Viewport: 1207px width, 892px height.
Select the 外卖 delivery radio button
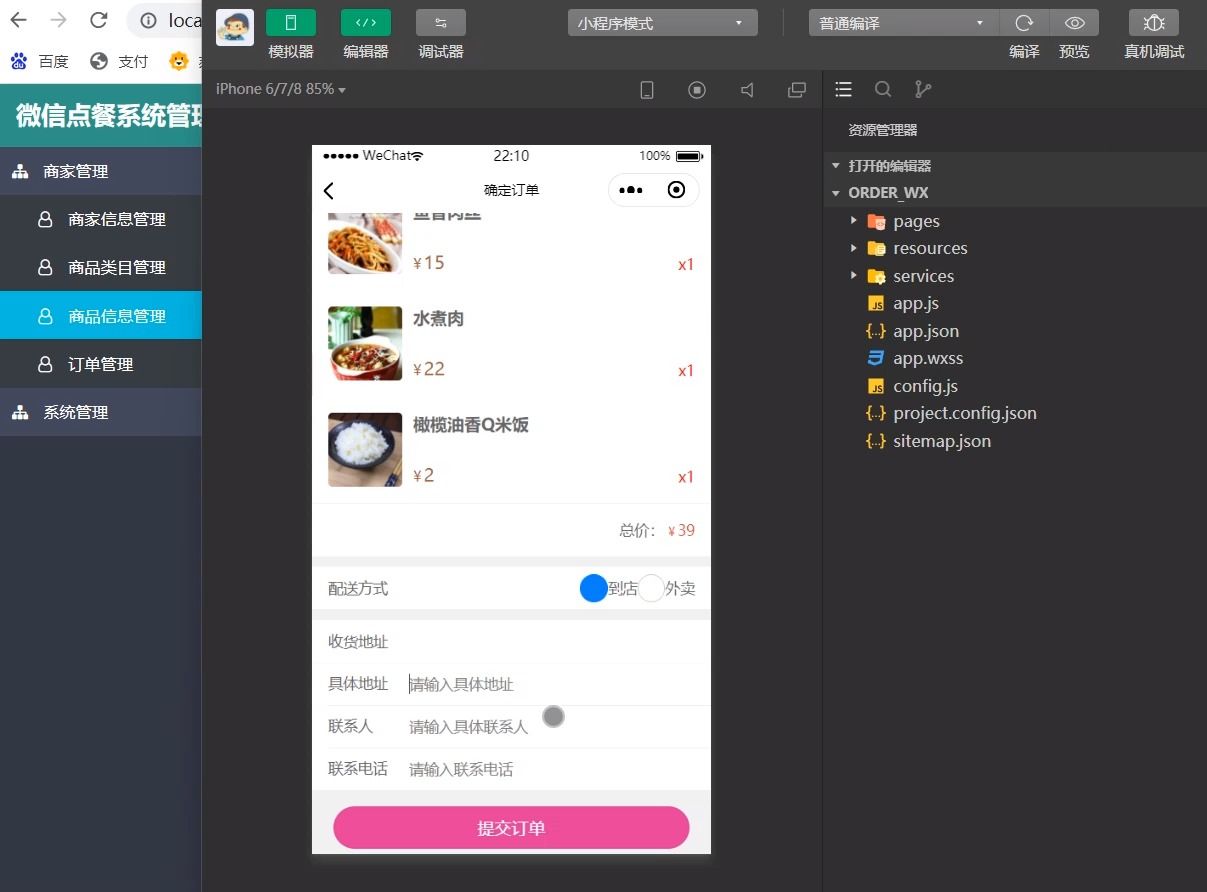651,588
